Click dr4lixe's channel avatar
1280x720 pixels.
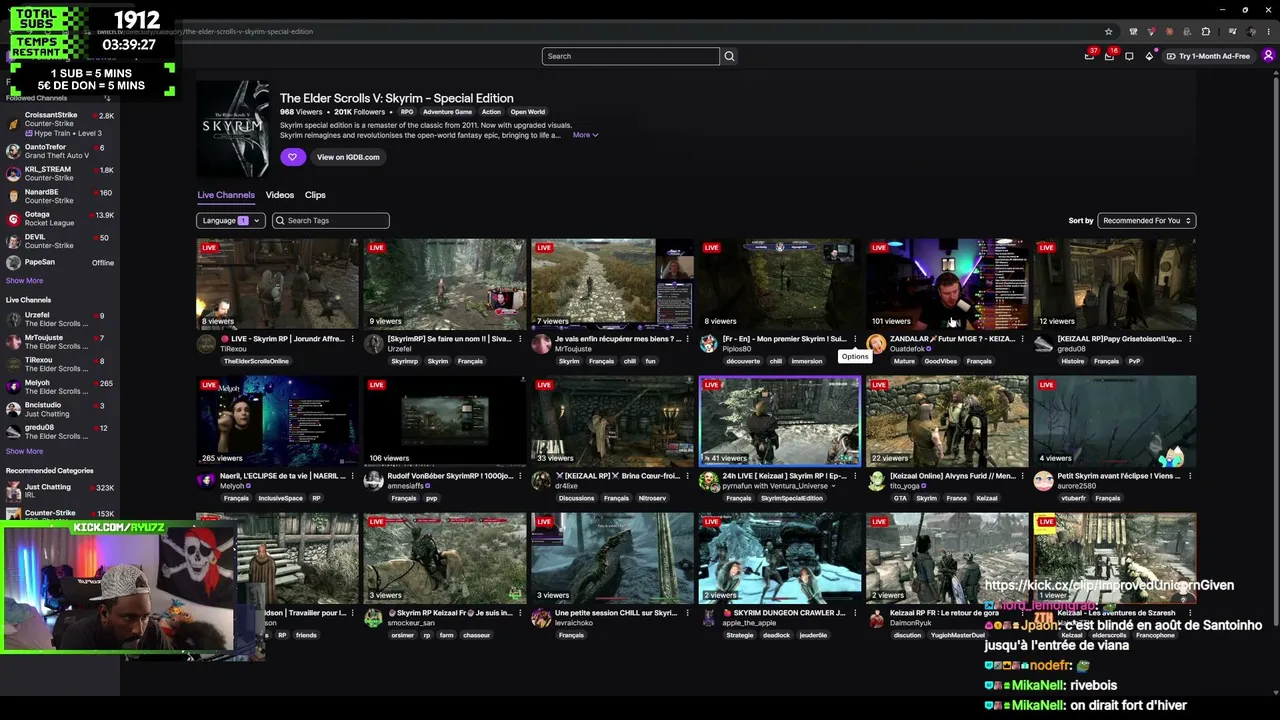541,481
